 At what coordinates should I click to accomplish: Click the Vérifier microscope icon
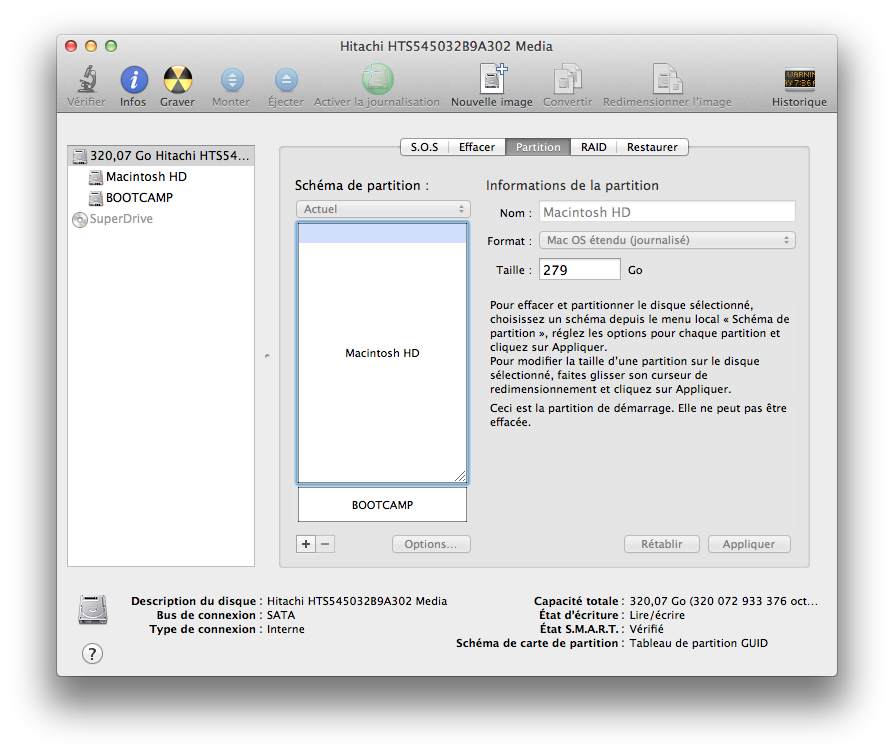(x=86, y=81)
